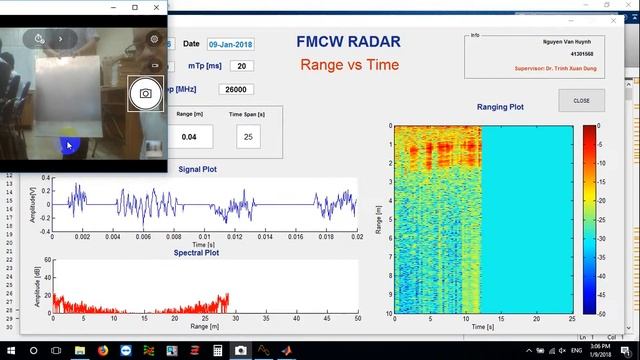The image size is (640, 360).
Task: Open the red Z-shaped app on taskbar
Action: pyautogui.click(x=195, y=351)
